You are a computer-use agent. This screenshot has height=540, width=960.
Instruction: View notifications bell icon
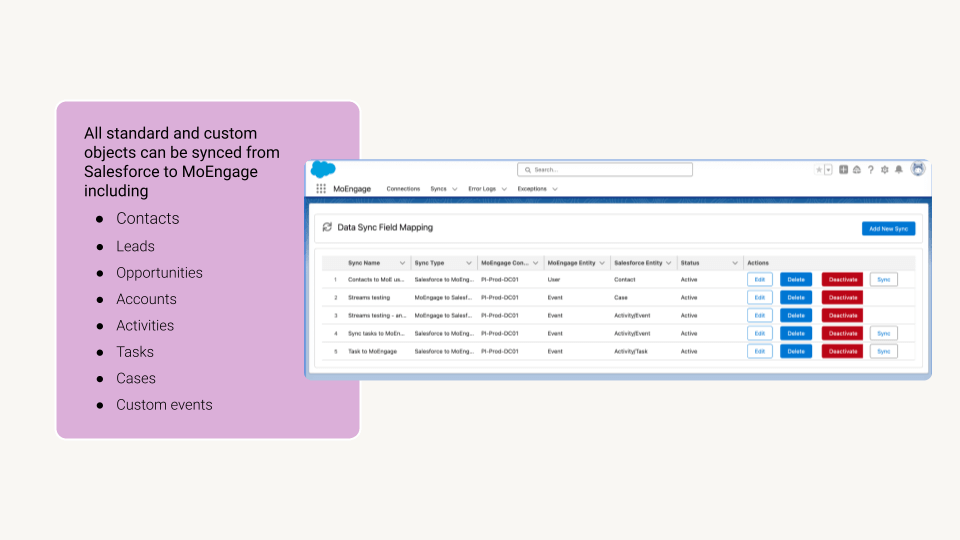point(899,170)
